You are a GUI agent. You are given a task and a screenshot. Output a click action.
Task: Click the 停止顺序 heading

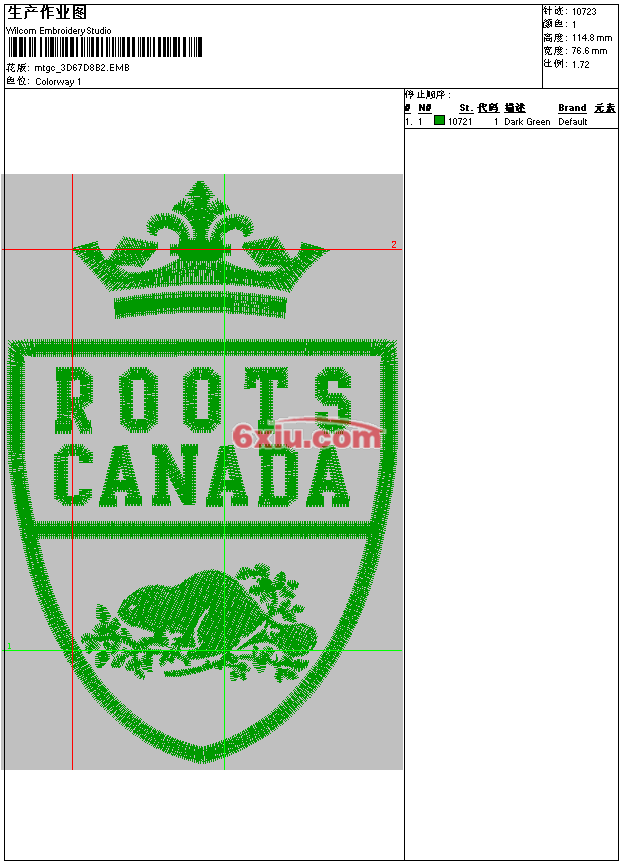tap(427, 95)
